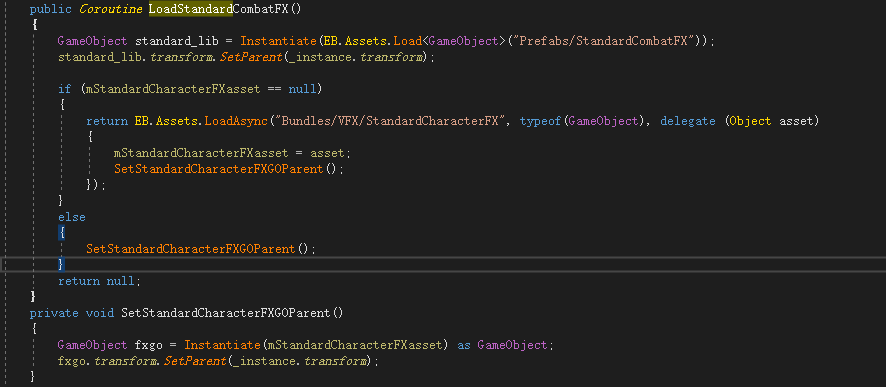Click the as keyword
The height and width of the screenshot is (387, 886).
tap(463, 345)
